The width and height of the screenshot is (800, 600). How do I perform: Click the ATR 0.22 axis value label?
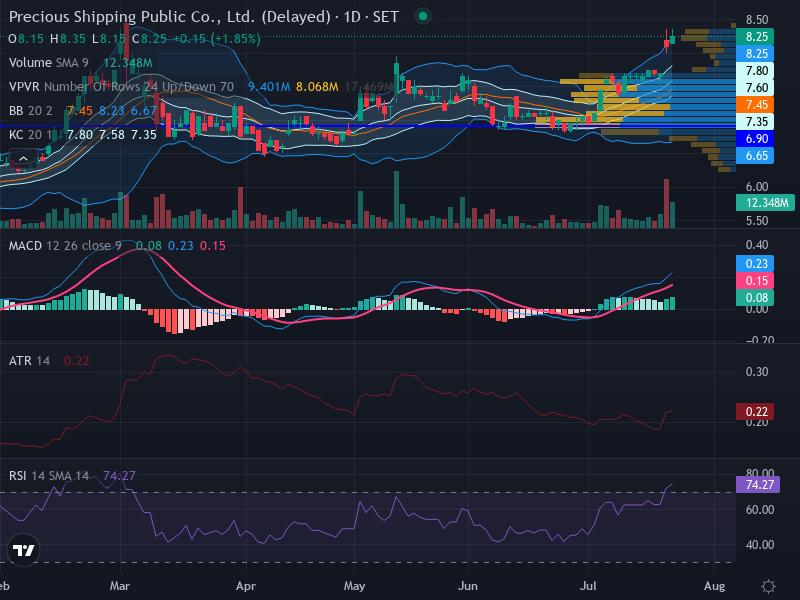coord(755,412)
